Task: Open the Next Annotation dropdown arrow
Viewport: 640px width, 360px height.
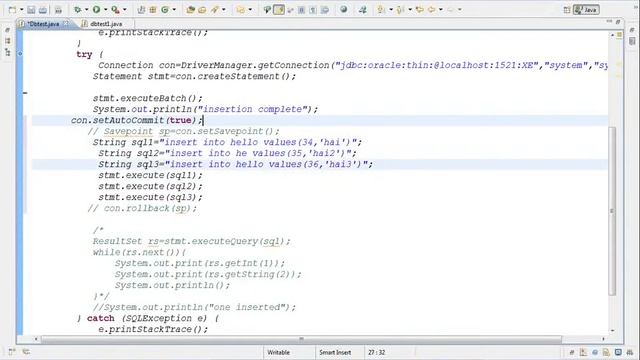Action: [390, 9]
